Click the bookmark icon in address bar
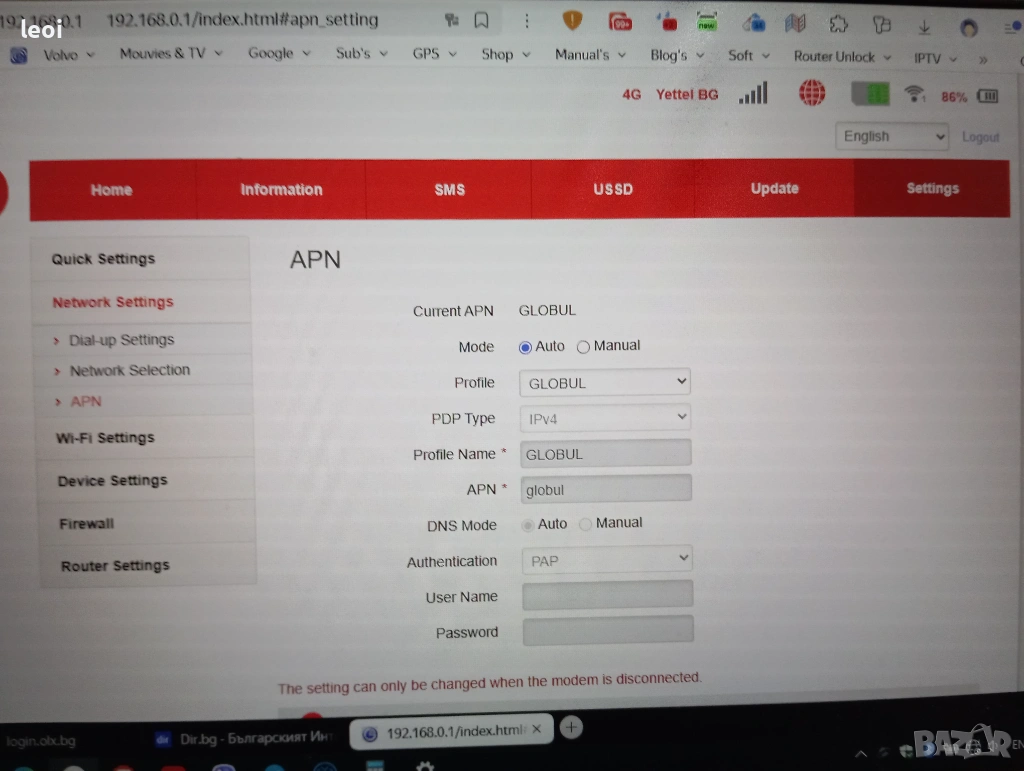 point(481,20)
